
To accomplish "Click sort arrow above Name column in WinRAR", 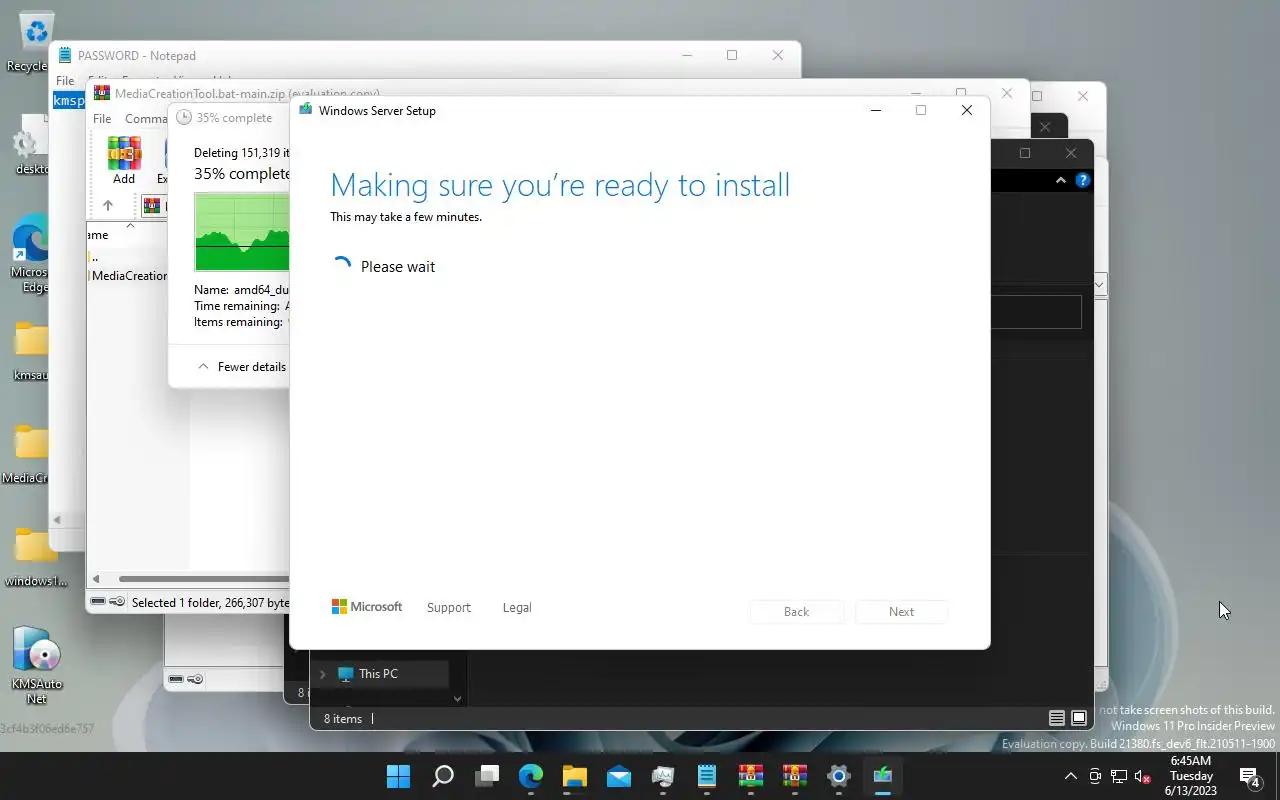I will tap(129, 225).
